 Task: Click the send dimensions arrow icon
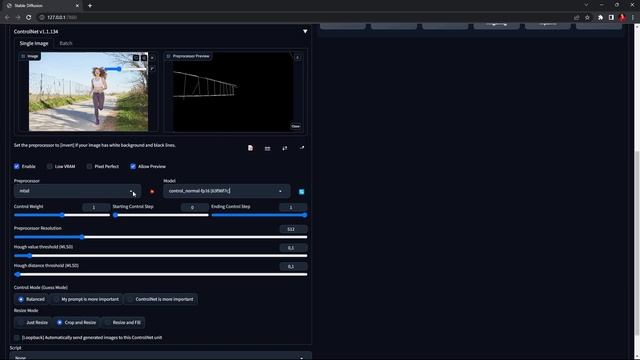tap(302, 148)
